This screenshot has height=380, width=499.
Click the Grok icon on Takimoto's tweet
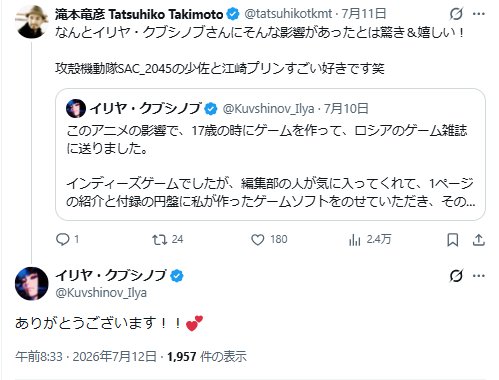456,14
